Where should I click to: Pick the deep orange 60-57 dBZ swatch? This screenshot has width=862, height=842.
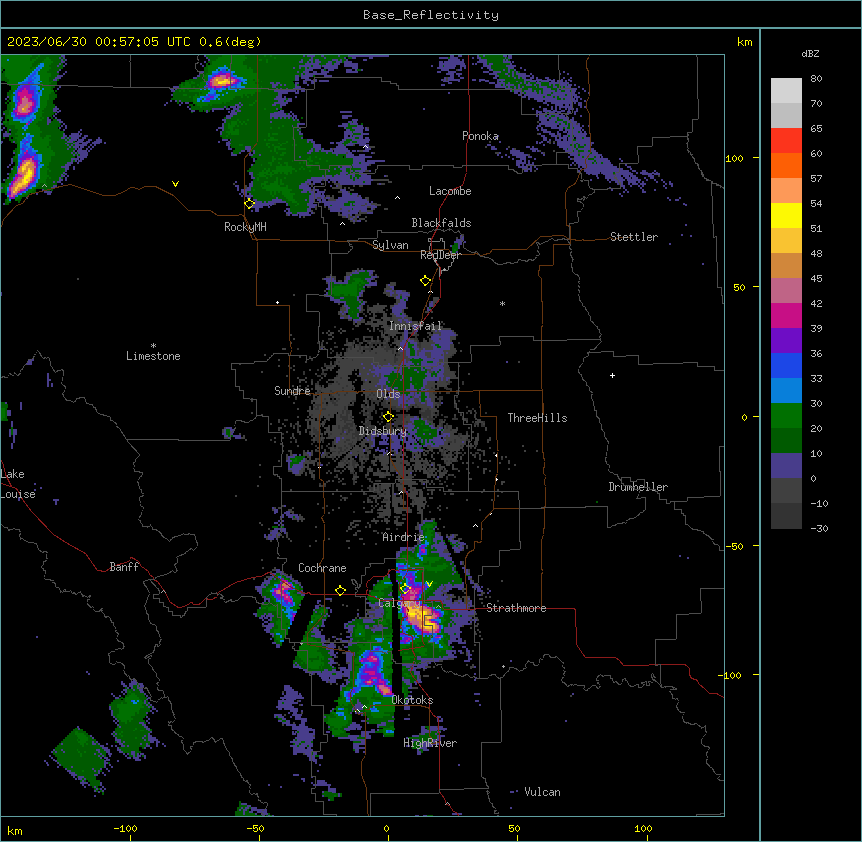[x=786, y=165]
